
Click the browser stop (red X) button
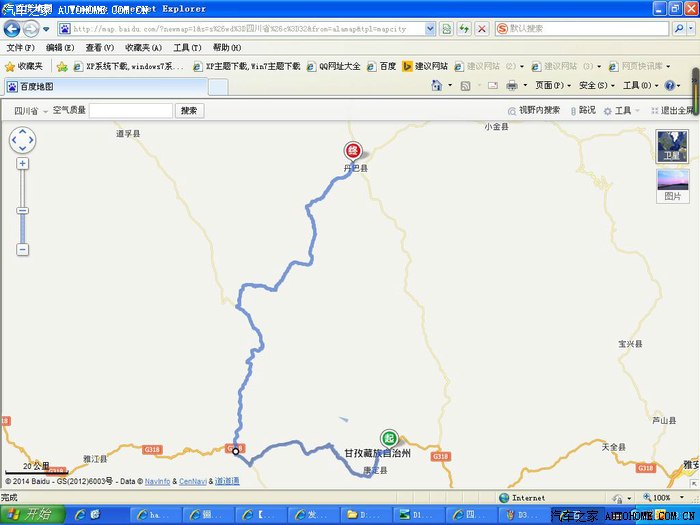(482, 29)
